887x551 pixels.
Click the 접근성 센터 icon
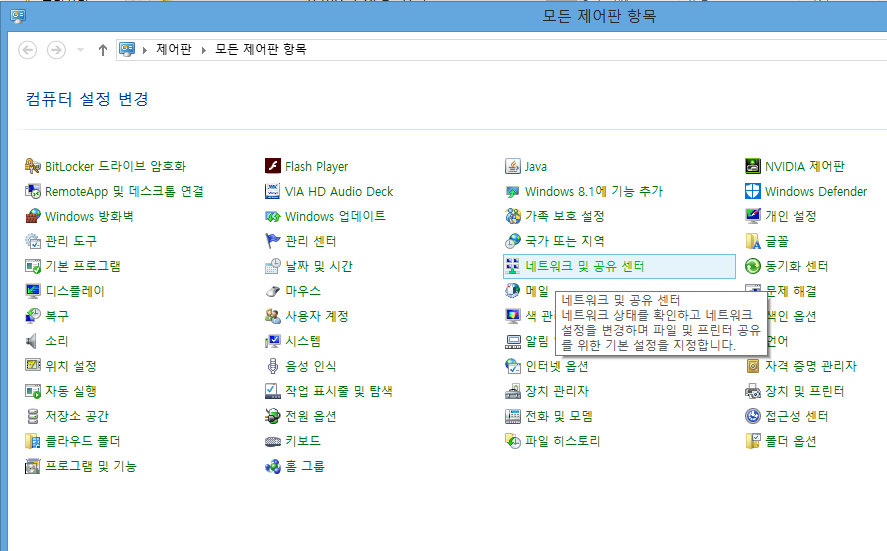[x=753, y=416]
